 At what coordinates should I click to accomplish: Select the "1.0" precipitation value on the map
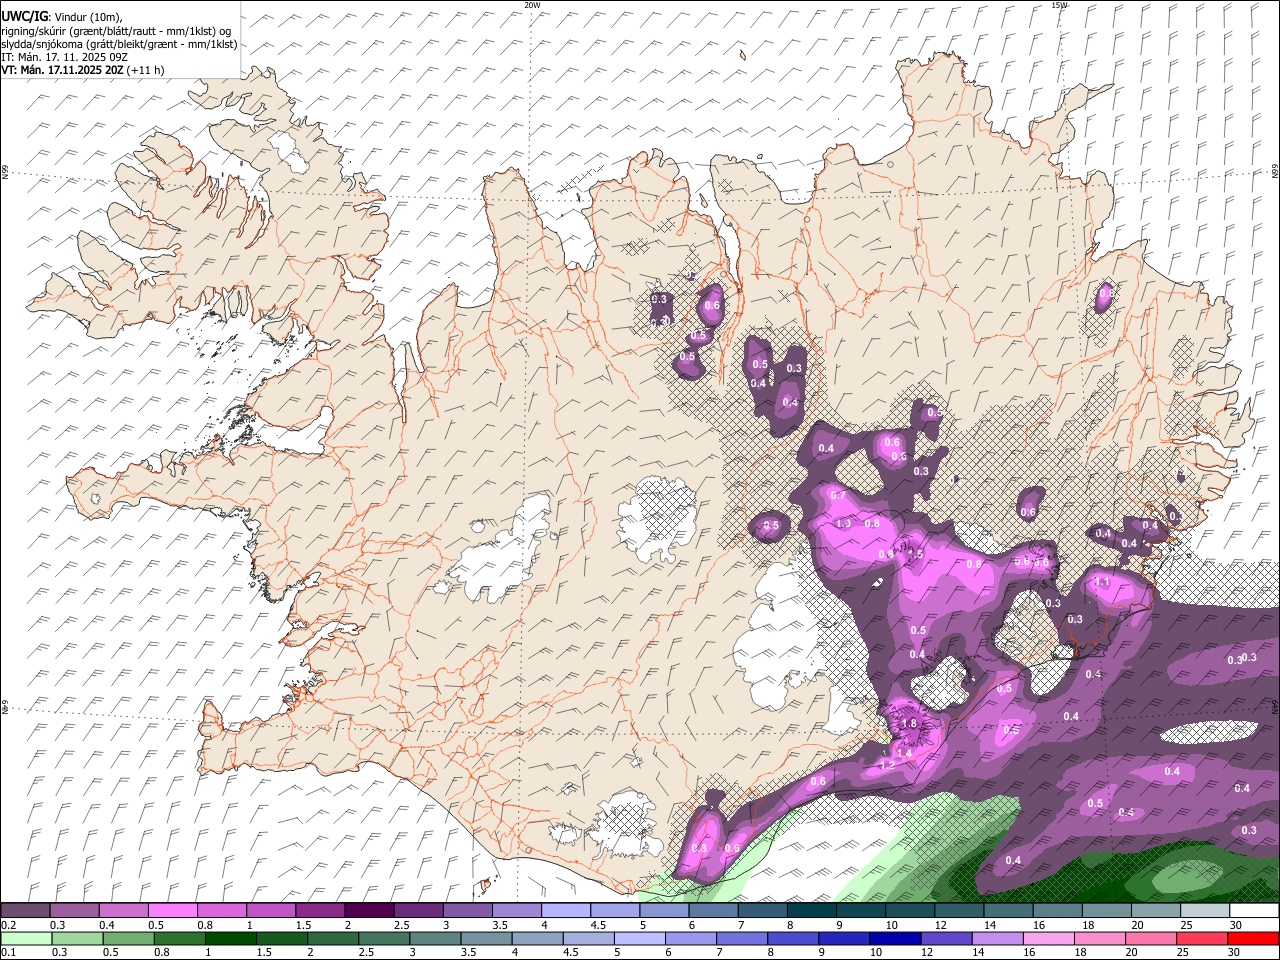[843, 523]
